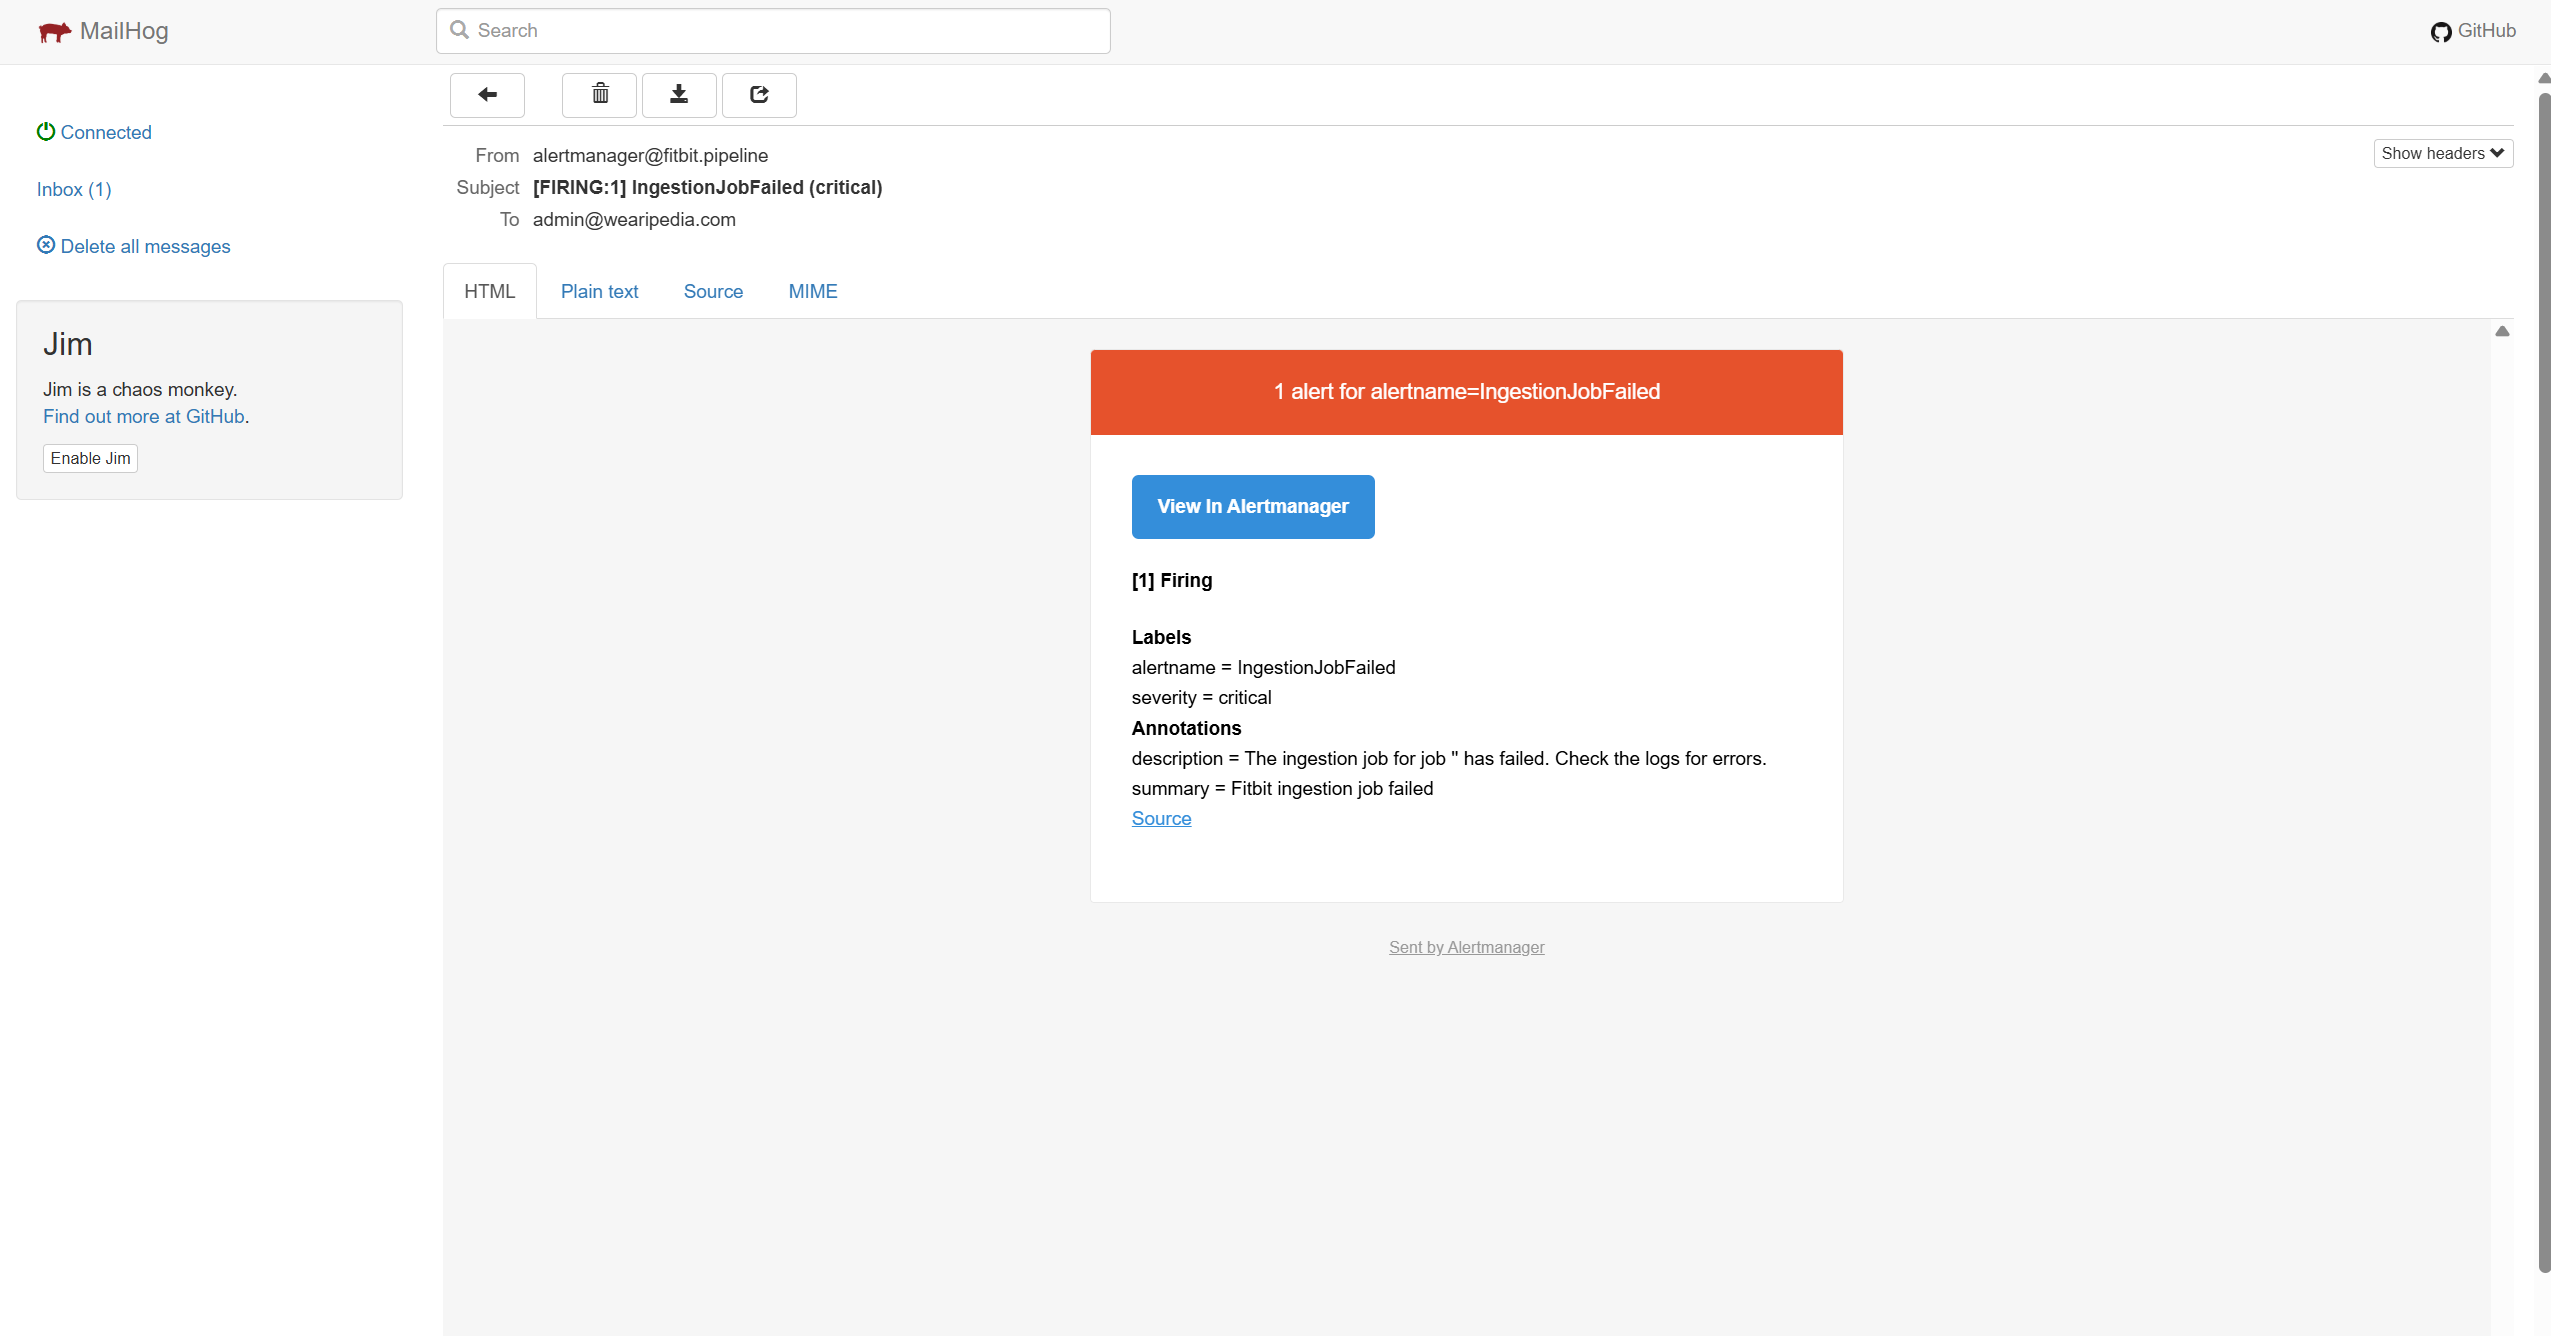Download the message with download icon

(679, 95)
